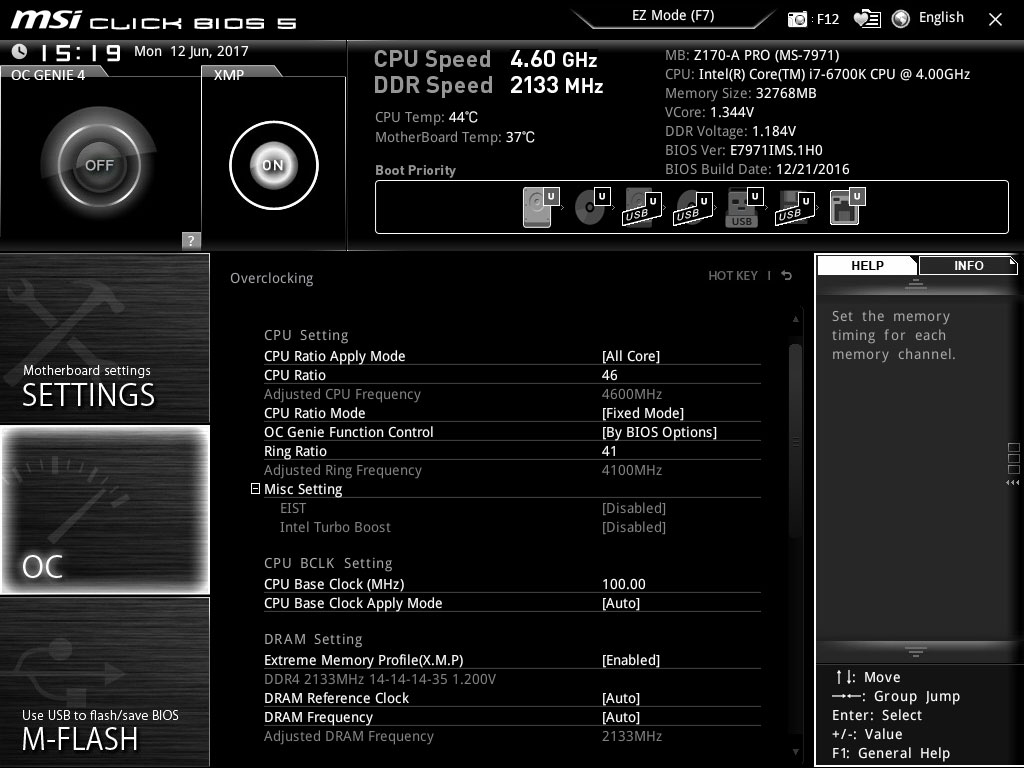Edit the CPU Ratio value 46
This screenshot has width=1024, height=768.
(x=609, y=375)
